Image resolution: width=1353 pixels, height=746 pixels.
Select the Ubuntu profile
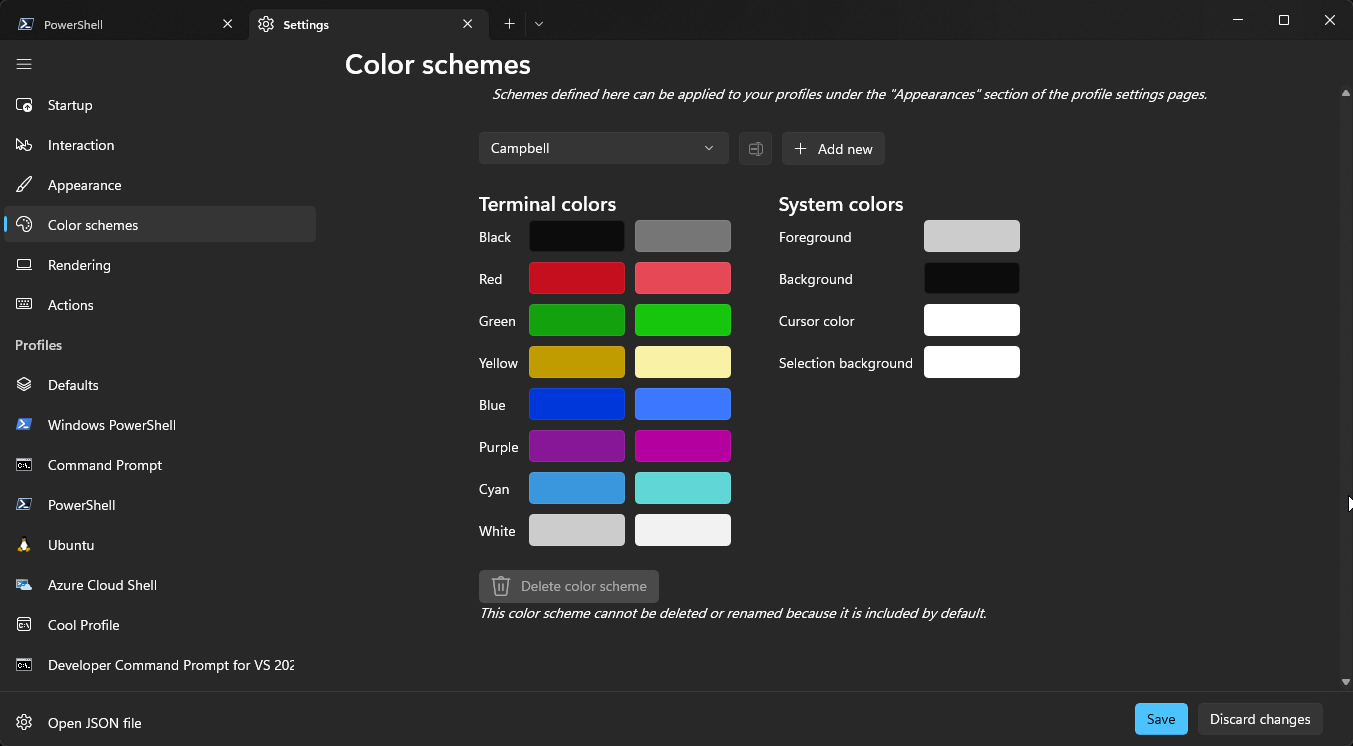(160, 545)
